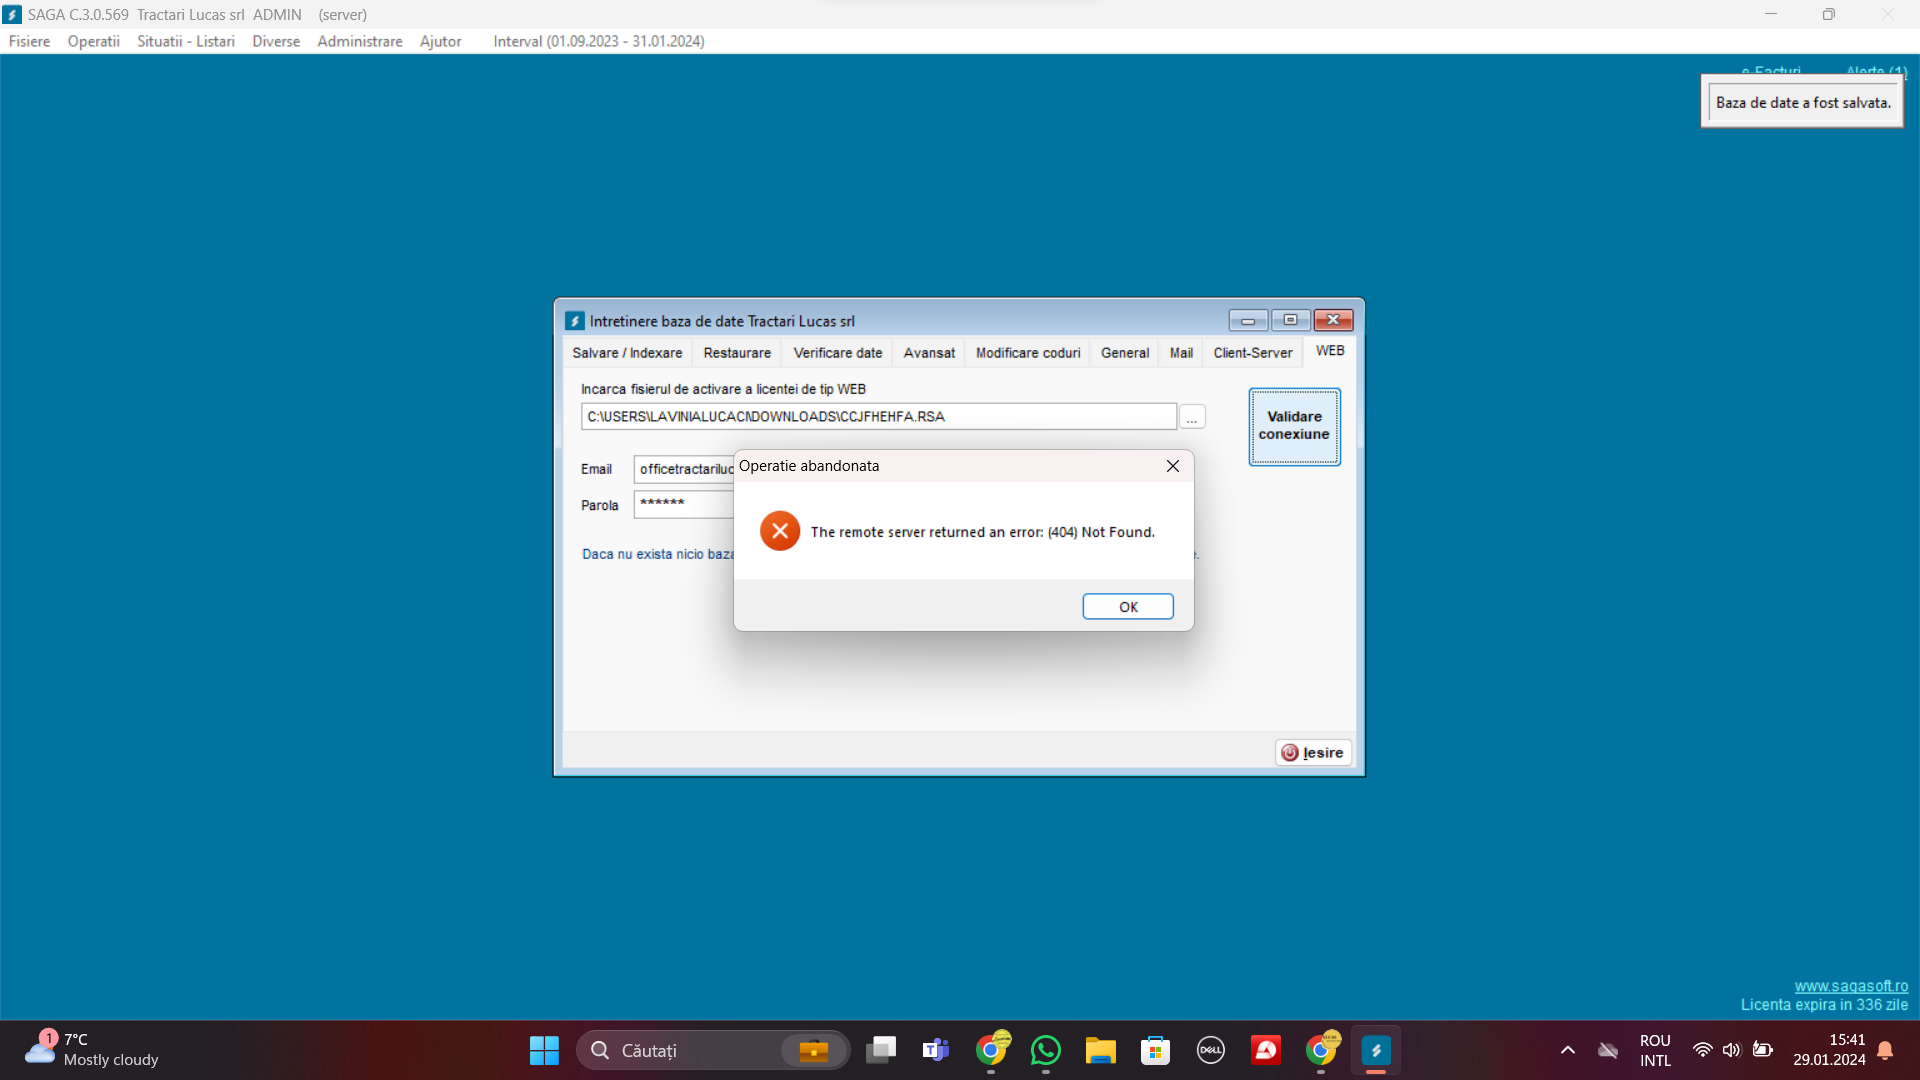This screenshot has width=1920, height=1080.
Task: Click the 'Daca nu exista nicio baza' link
Action: 658,554
